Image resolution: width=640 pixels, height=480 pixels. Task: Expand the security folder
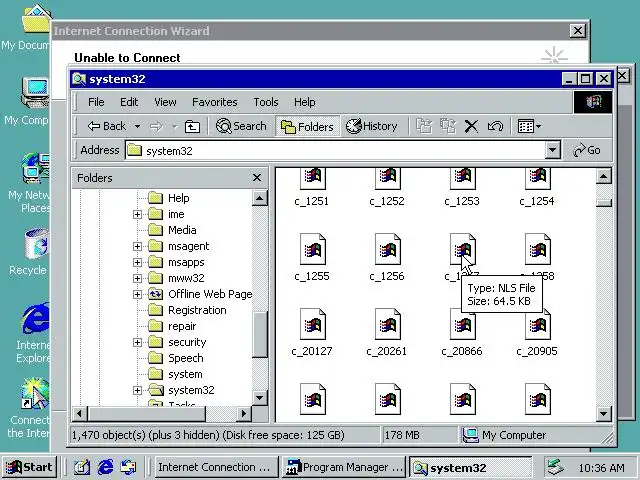138,342
